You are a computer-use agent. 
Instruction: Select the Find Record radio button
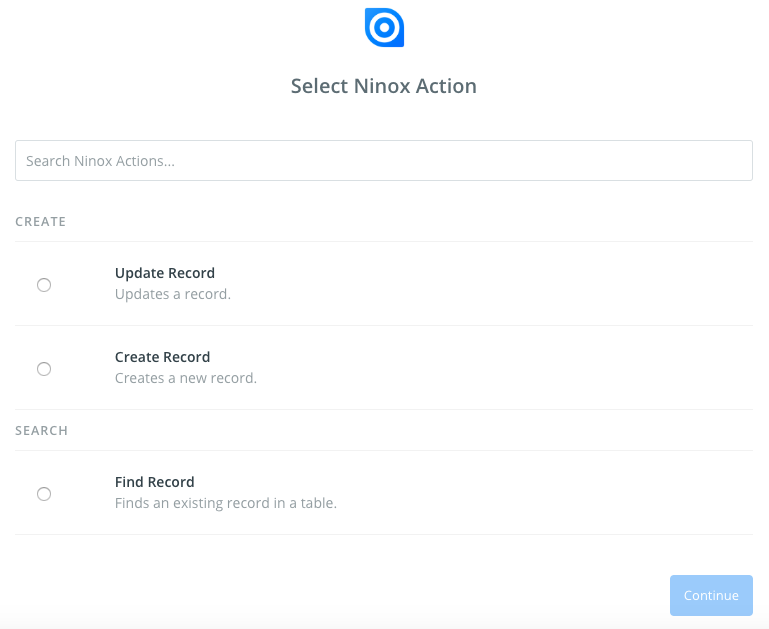[44, 494]
